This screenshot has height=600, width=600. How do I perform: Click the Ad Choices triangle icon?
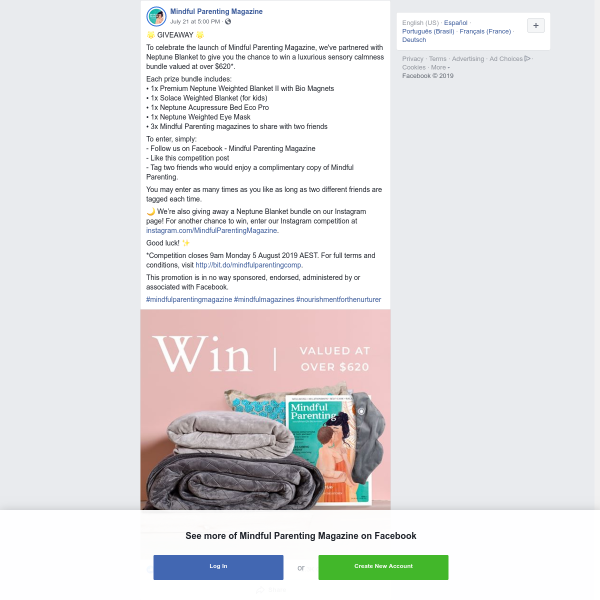tap(527, 59)
